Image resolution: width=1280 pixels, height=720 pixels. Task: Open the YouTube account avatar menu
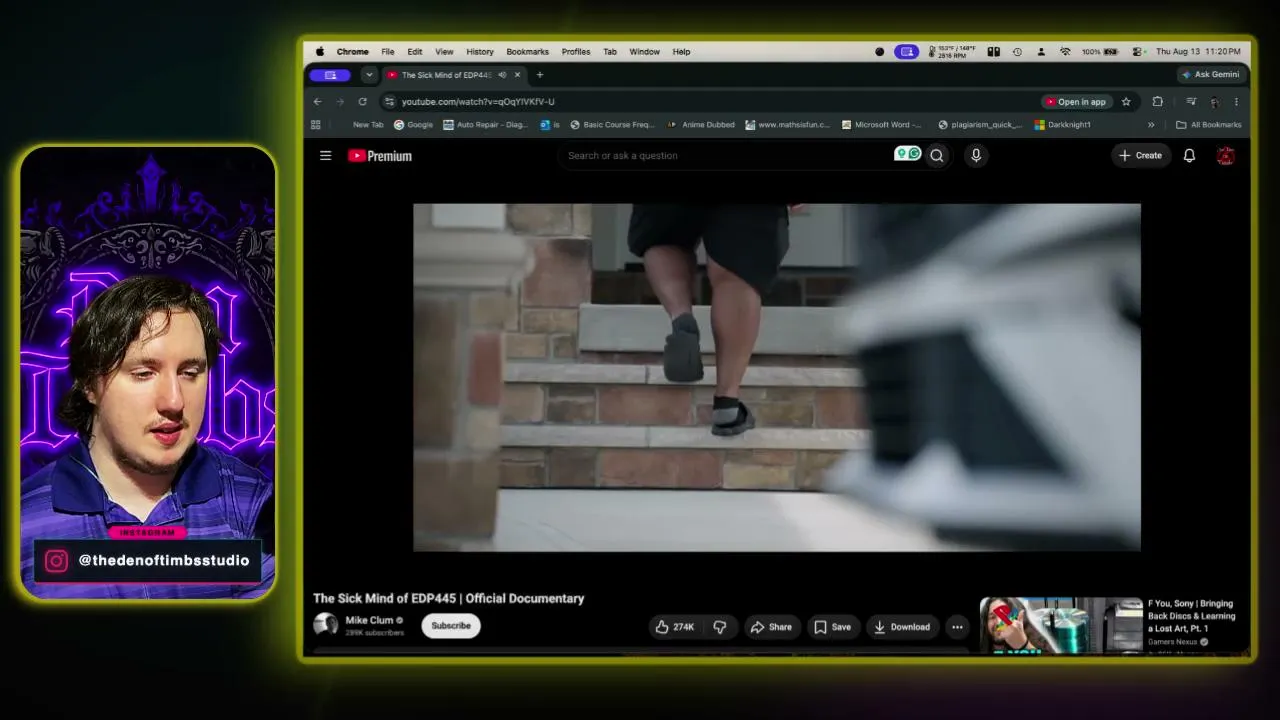[x=1226, y=155]
